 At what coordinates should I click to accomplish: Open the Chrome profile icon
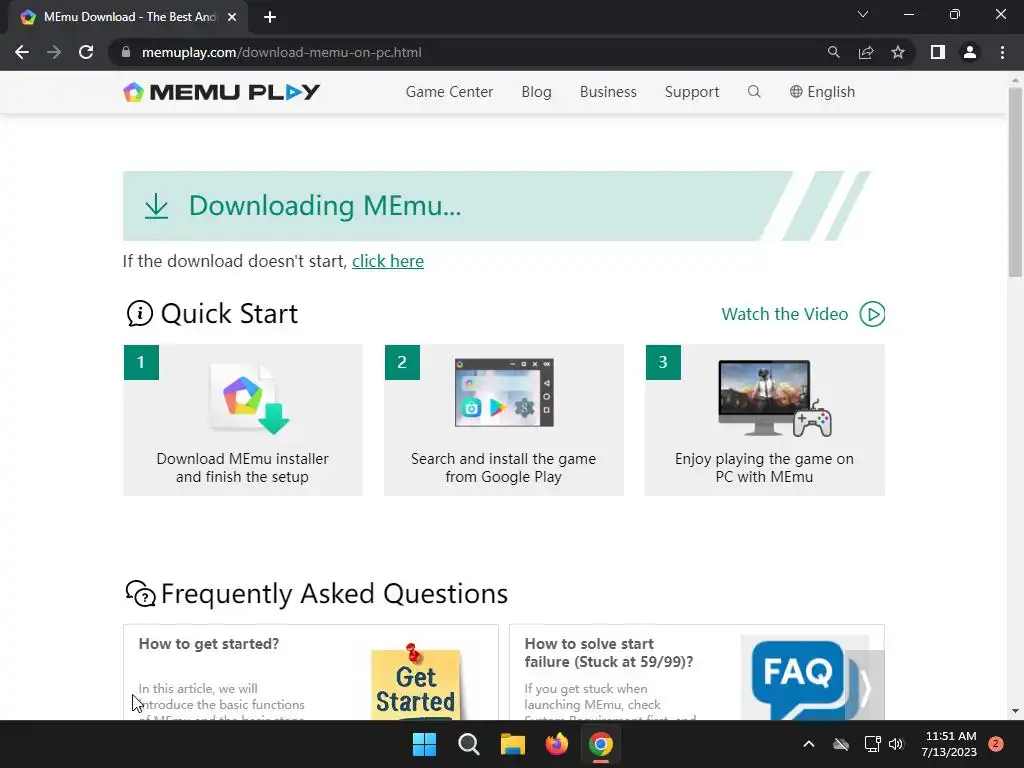[x=970, y=52]
